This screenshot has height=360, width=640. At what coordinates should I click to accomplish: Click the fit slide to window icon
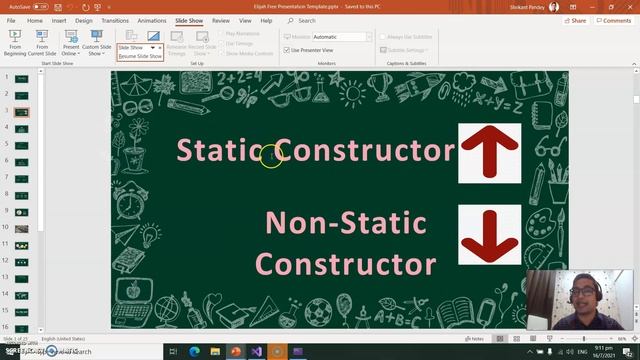coord(634,339)
